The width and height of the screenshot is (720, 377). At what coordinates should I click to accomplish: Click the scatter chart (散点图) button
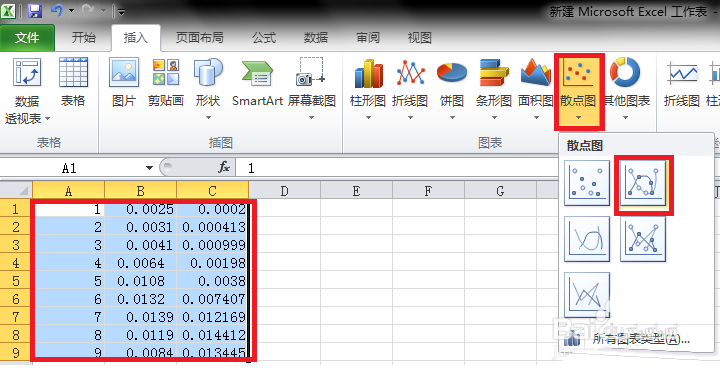(x=578, y=90)
